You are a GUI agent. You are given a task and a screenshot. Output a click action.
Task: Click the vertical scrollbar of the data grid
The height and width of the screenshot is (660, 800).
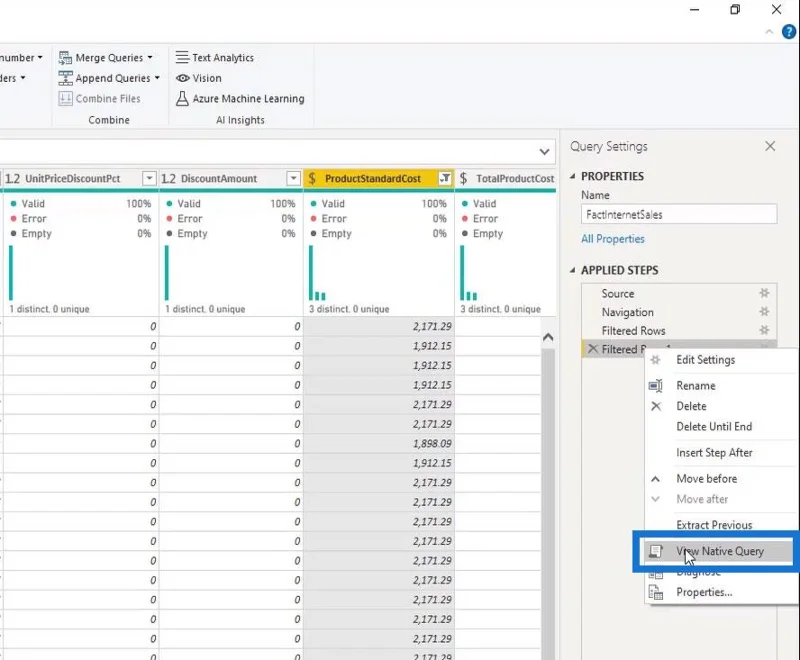click(x=548, y=502)
